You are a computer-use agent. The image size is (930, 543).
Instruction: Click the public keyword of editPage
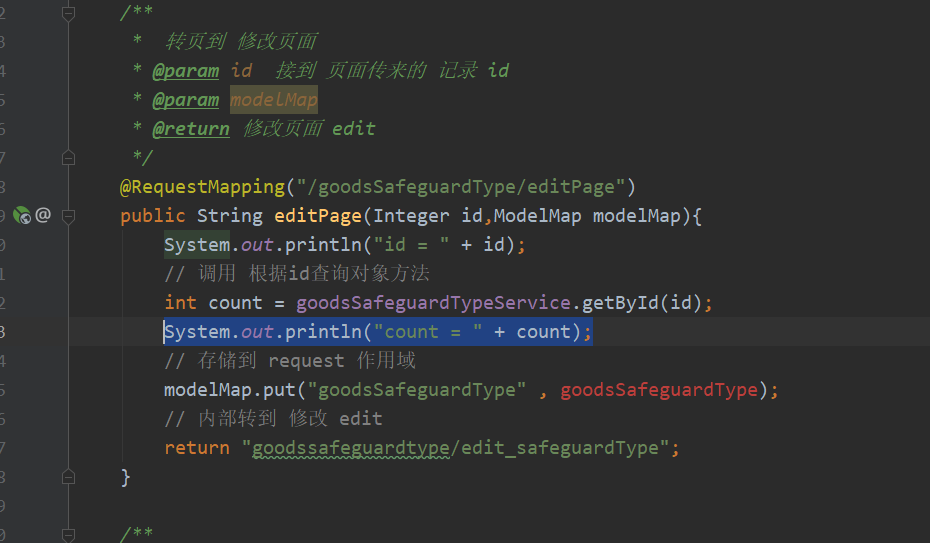click(153, 216)
